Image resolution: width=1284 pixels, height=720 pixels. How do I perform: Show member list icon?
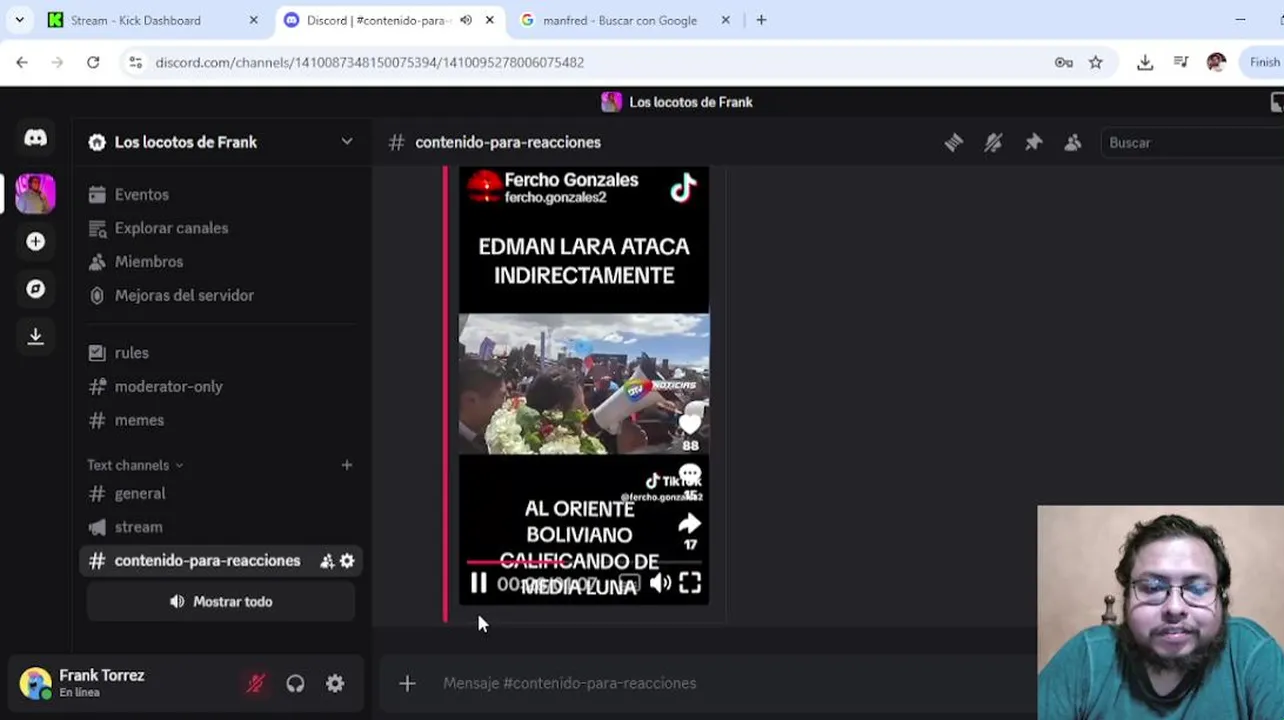click(x=1073, y=143)
